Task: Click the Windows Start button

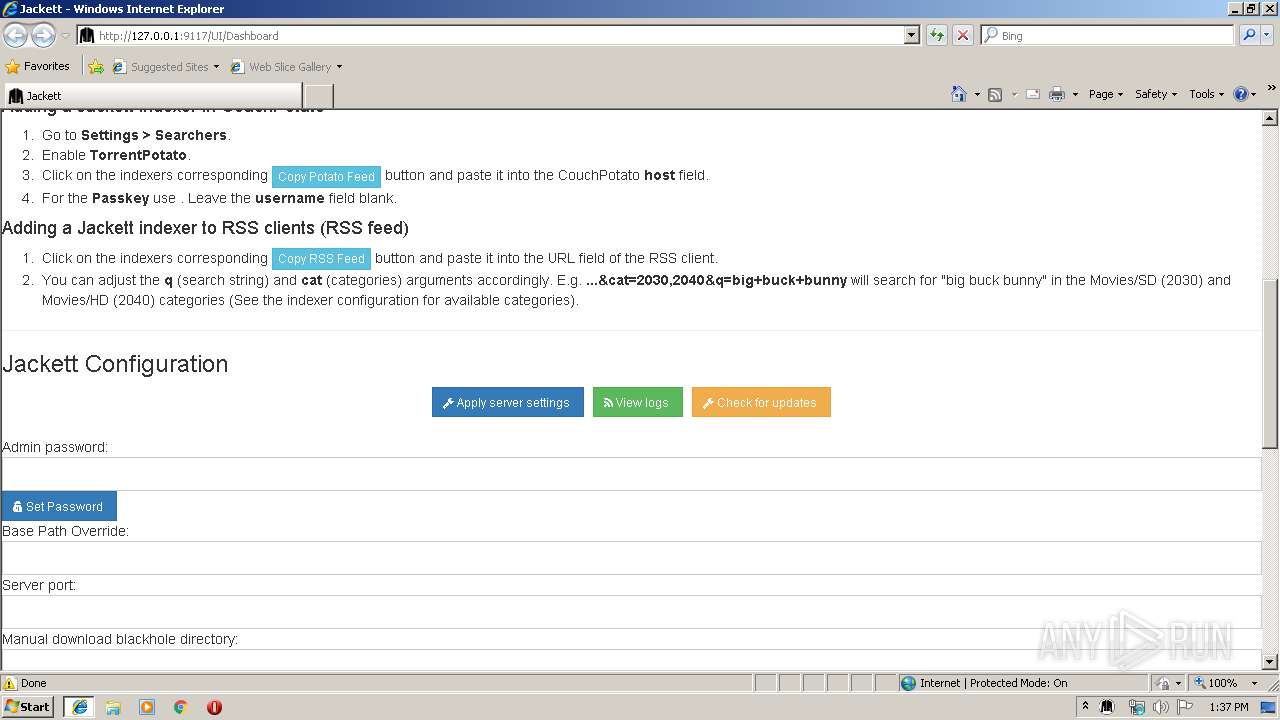Action: tap(28, 707)
